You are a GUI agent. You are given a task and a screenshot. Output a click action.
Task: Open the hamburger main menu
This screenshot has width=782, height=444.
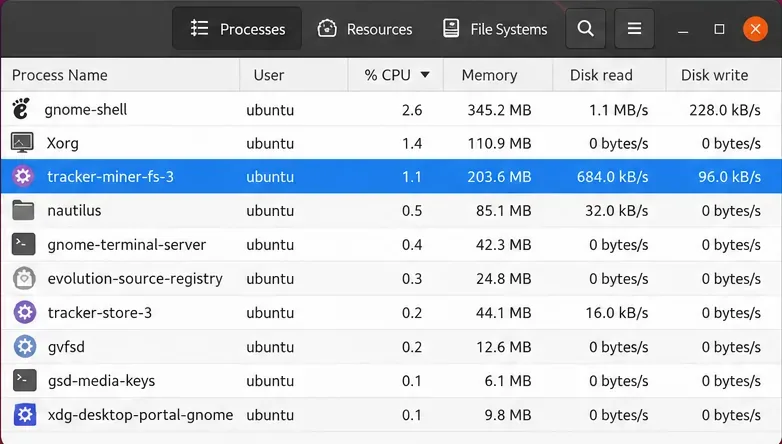point(634,29)
